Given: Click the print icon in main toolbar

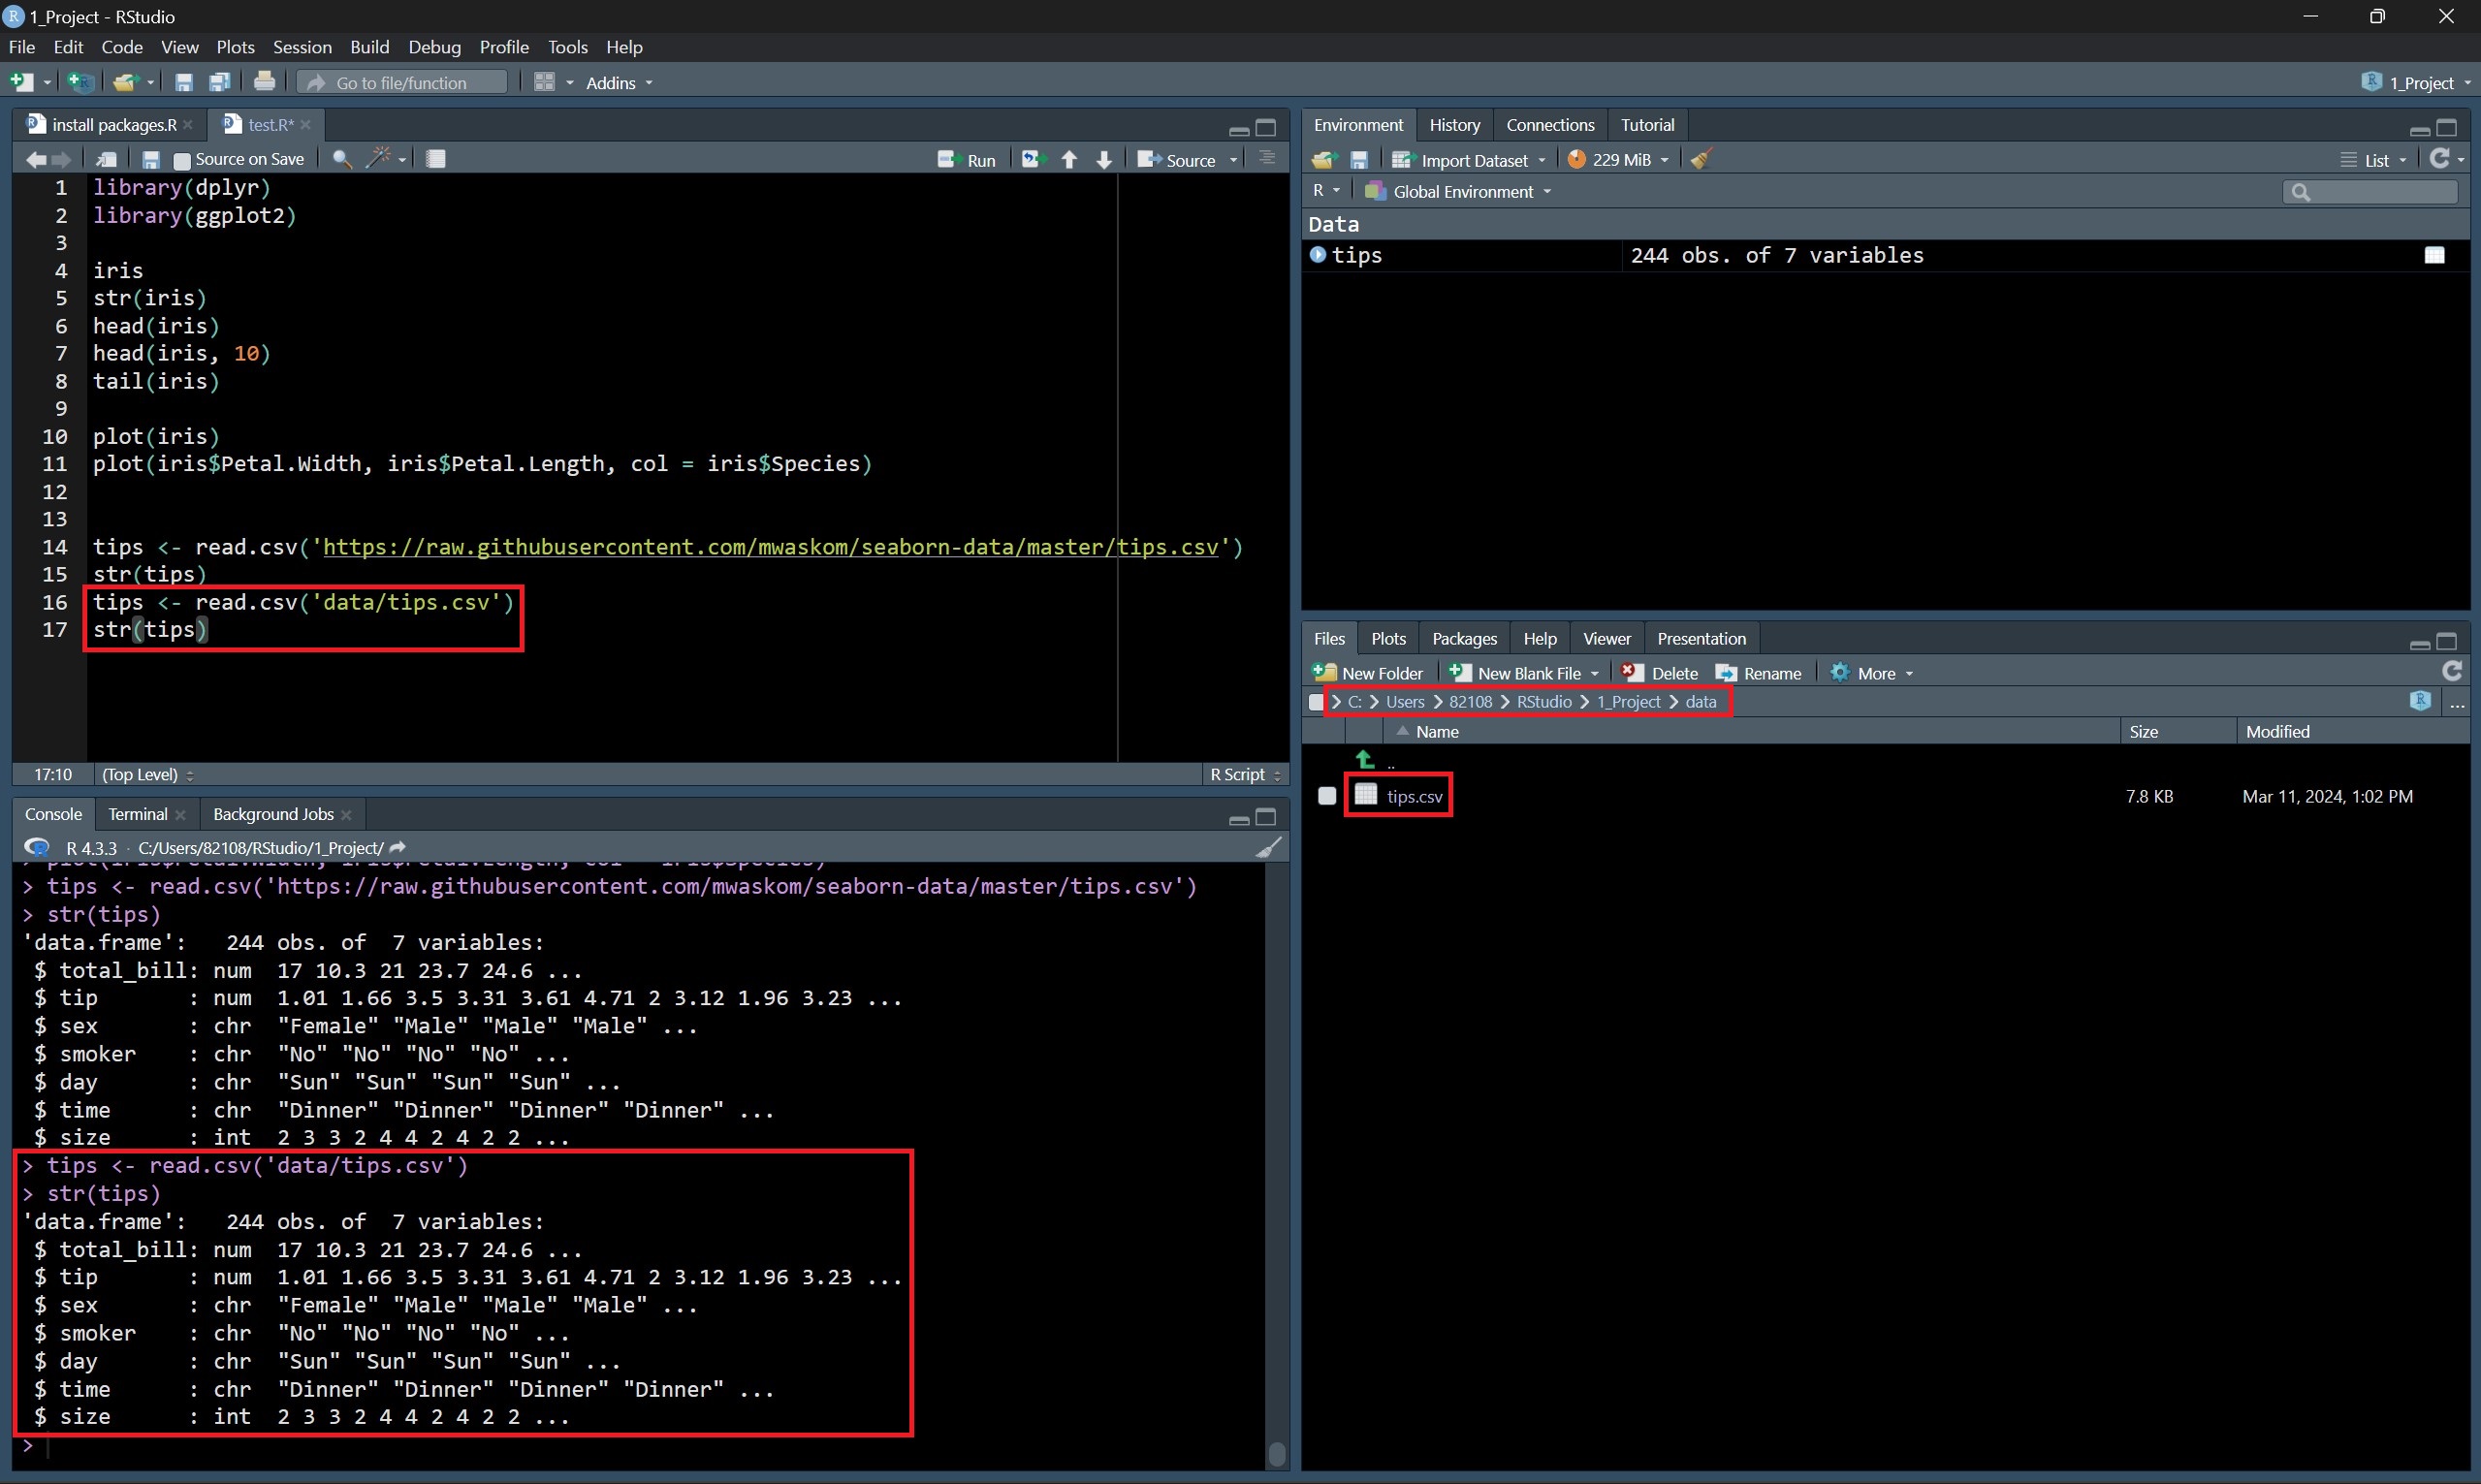Looking at the screenshot, I should pos(264,82).
